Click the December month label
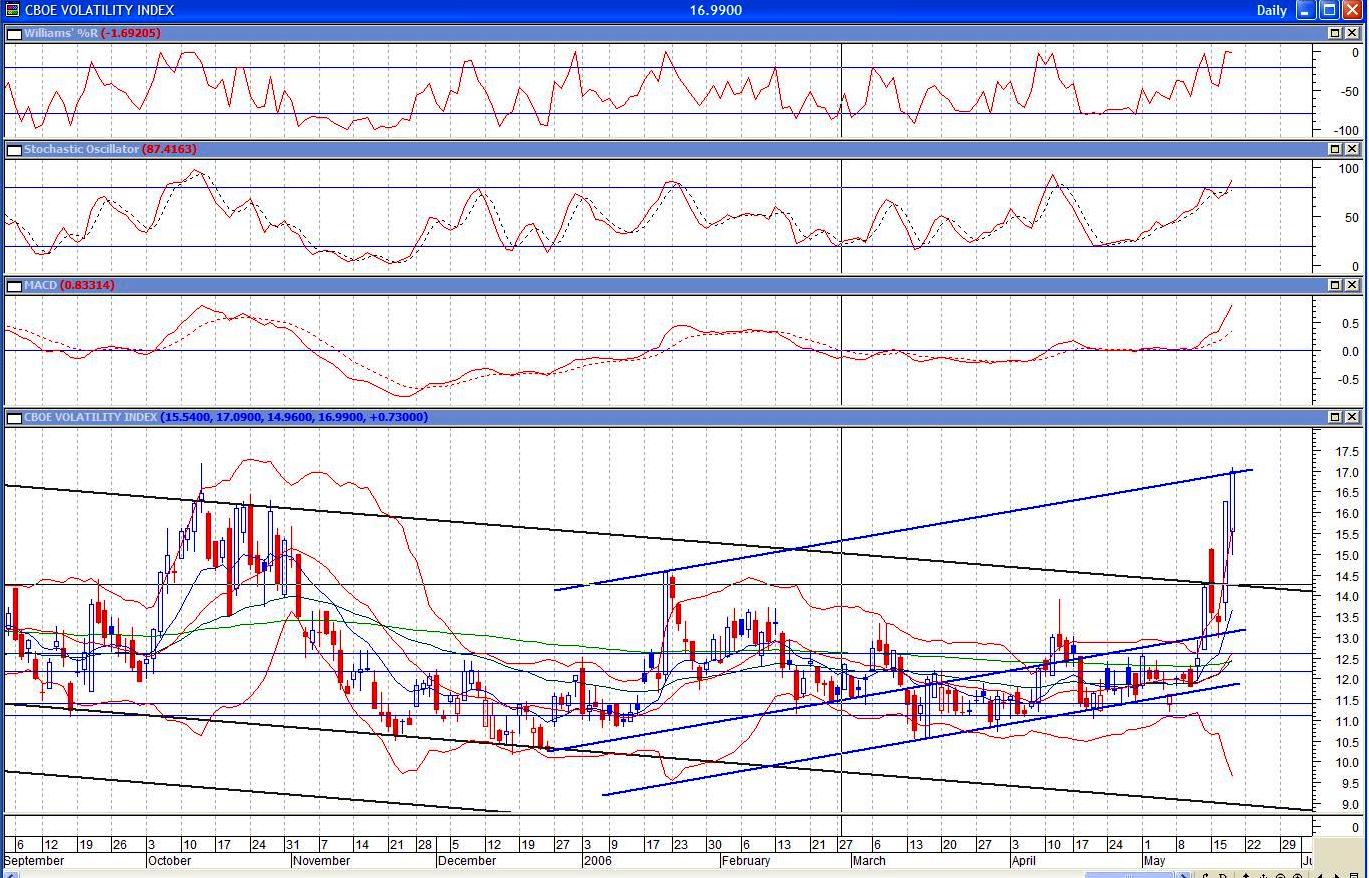1369x878 pixels. (467, 861)
